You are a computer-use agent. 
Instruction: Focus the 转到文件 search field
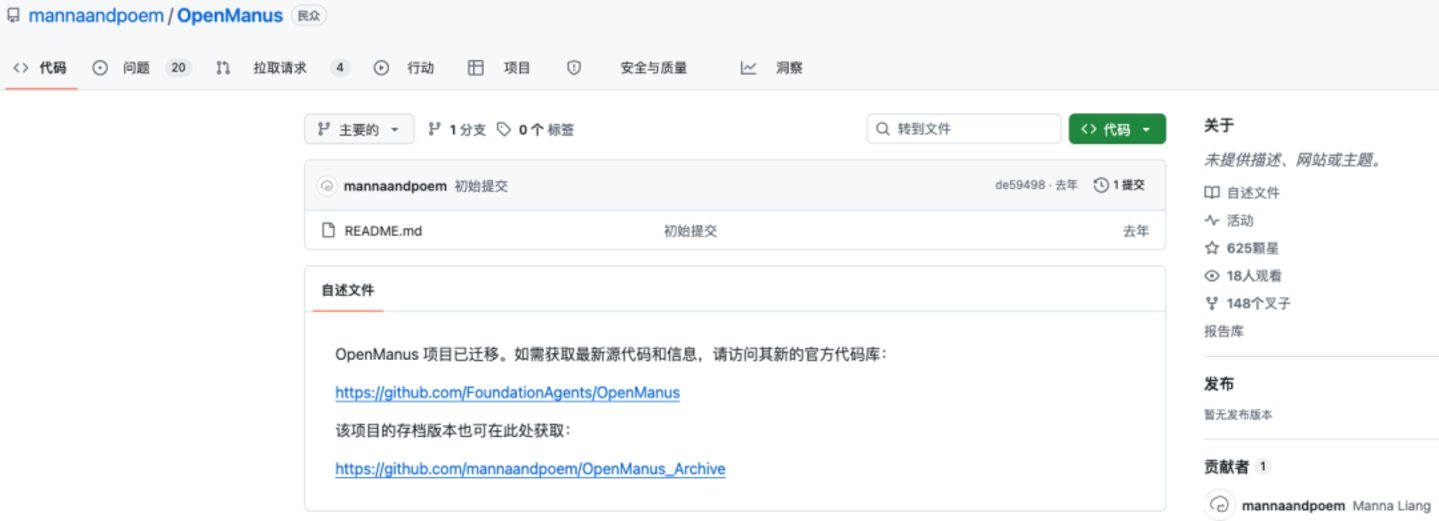point(964,129)
